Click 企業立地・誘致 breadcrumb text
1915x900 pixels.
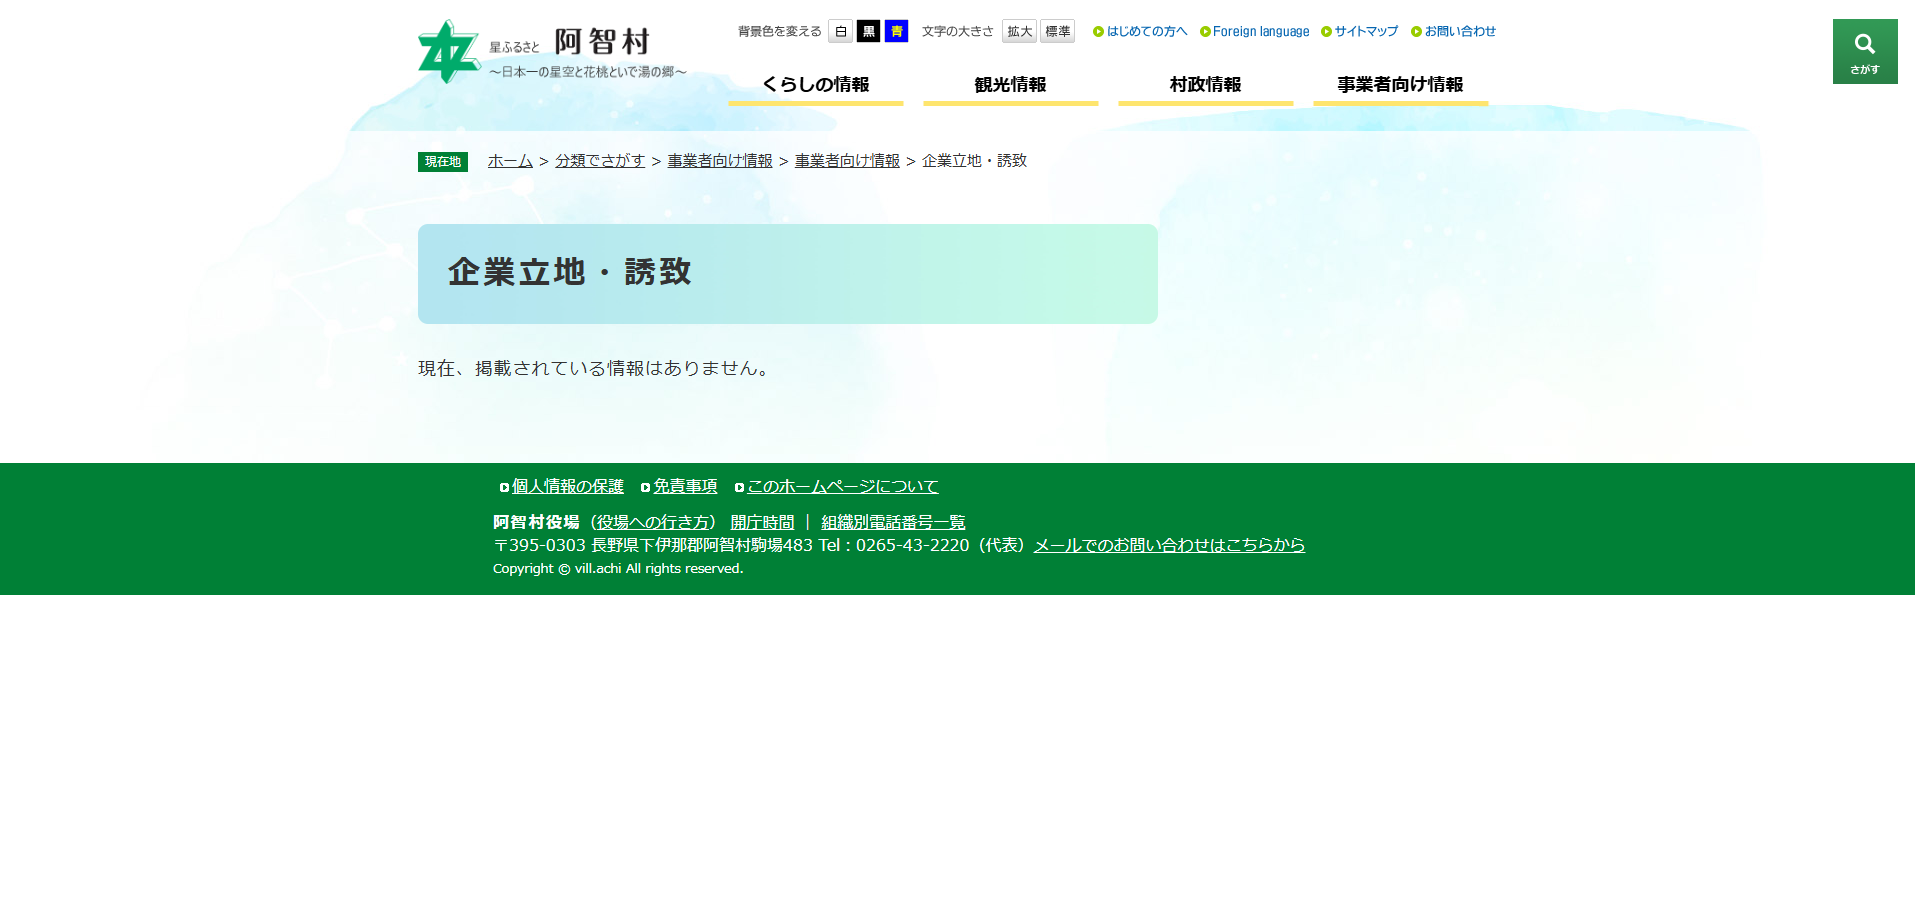(x=974, y=161)
